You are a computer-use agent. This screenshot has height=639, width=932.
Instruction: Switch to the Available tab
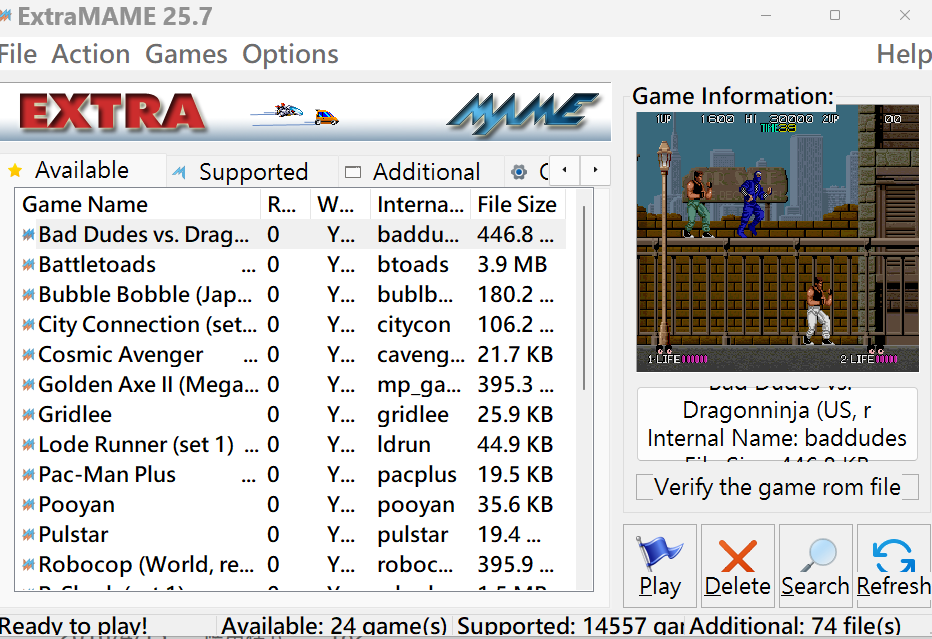[x=82, y=171]
